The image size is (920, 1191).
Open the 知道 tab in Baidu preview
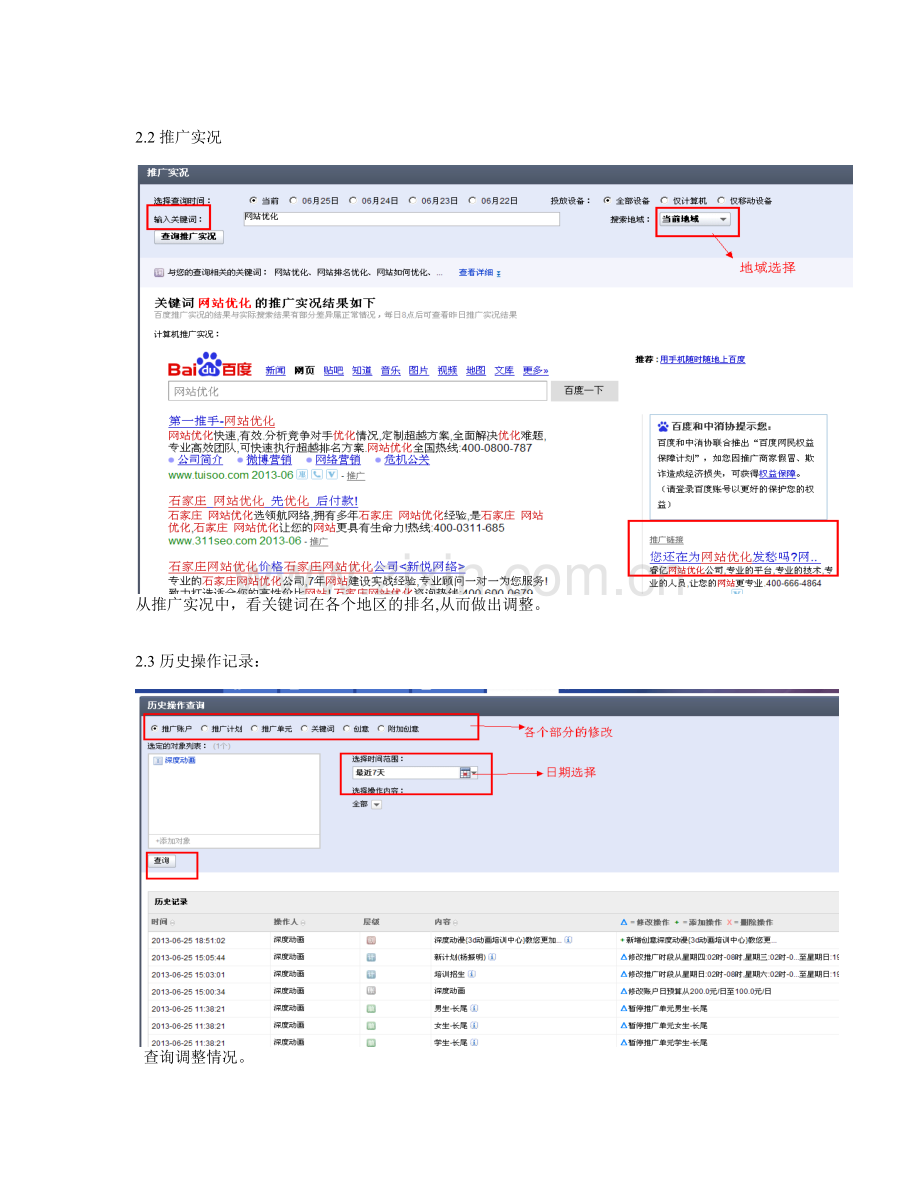(x=362, y=371)
